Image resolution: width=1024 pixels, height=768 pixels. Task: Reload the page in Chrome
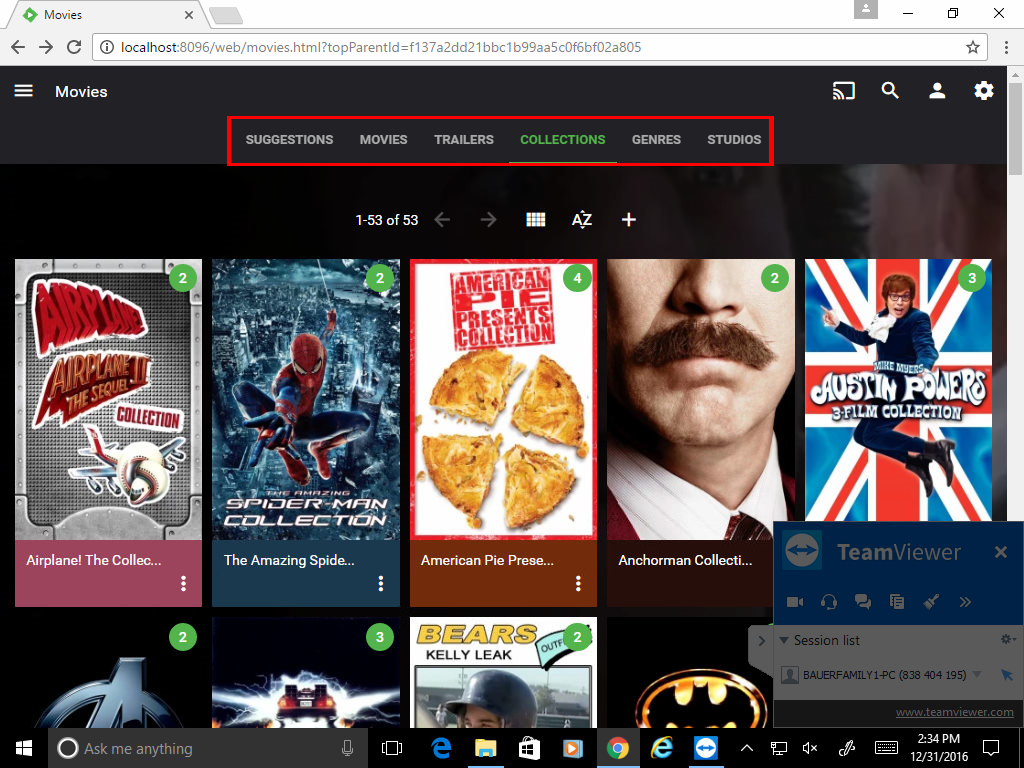pyautogui.click(x=74, y=47)
